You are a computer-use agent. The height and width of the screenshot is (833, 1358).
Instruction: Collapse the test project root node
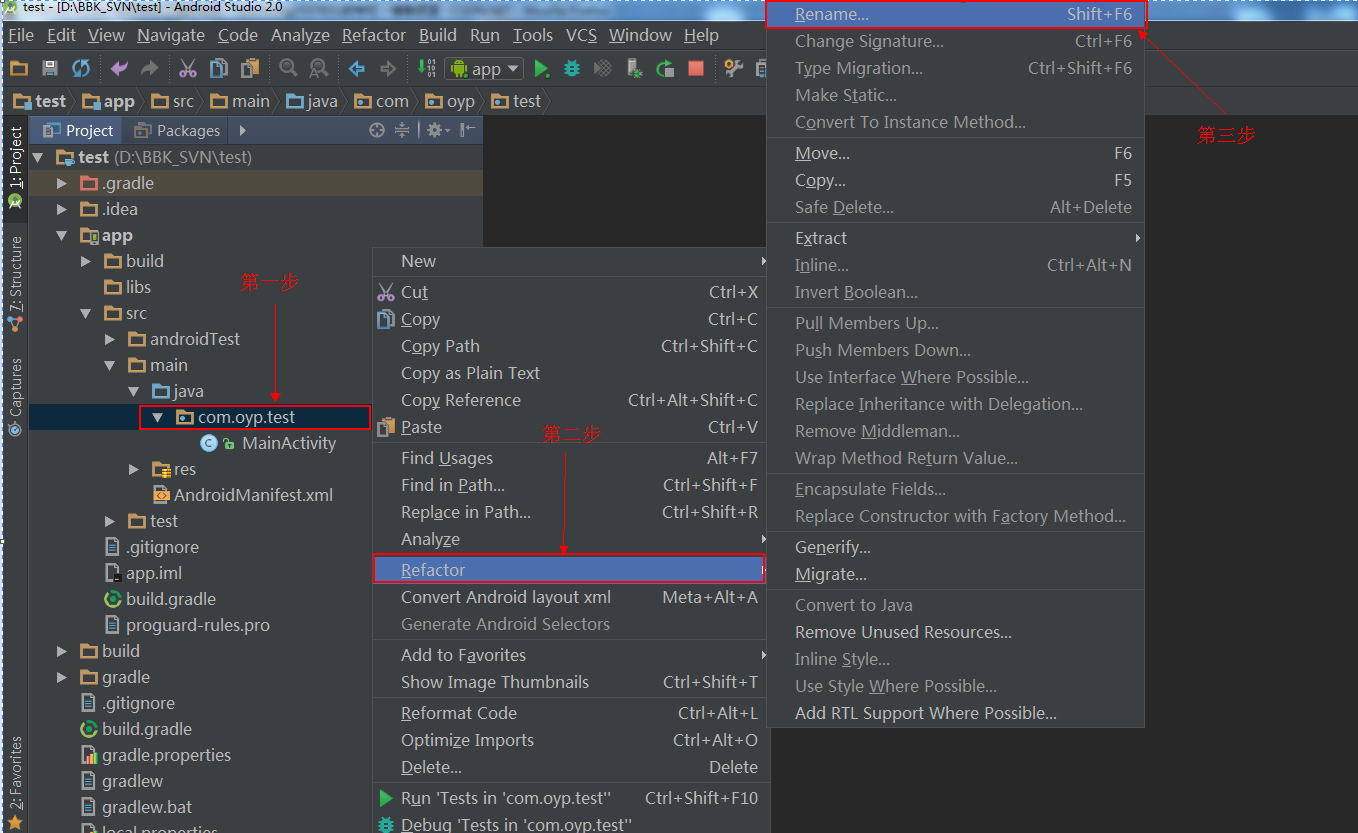pos(39,157)
